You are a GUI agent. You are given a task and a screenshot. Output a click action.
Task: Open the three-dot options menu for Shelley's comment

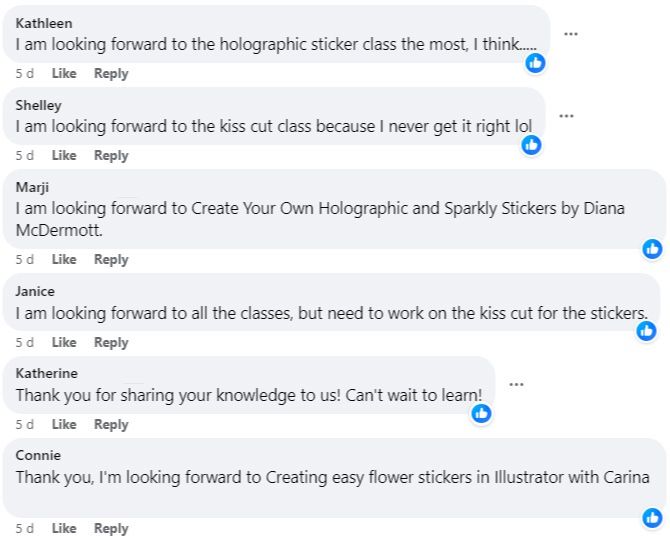[x=566, y=116]
